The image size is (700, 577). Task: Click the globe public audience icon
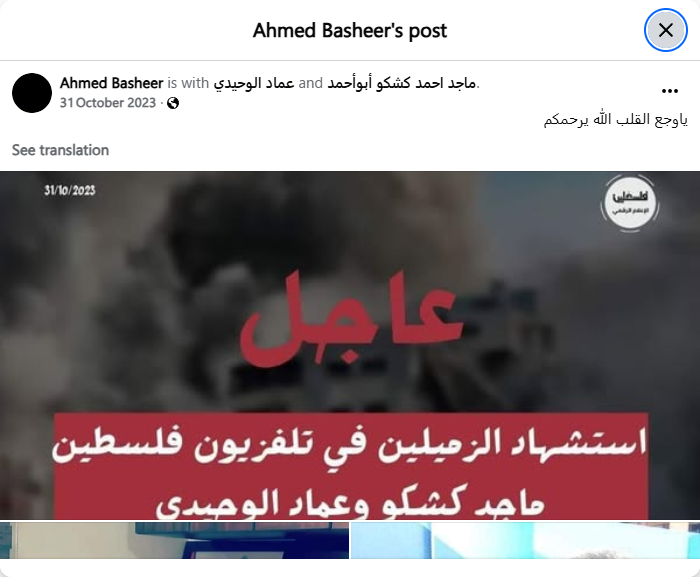173,103
